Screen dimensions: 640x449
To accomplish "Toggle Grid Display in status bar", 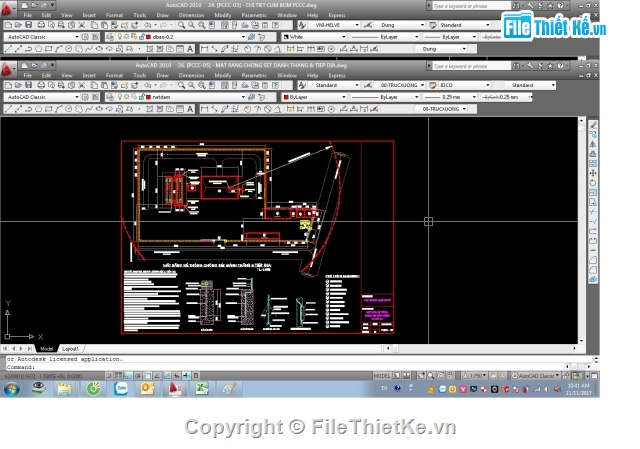I will point(118,376).
